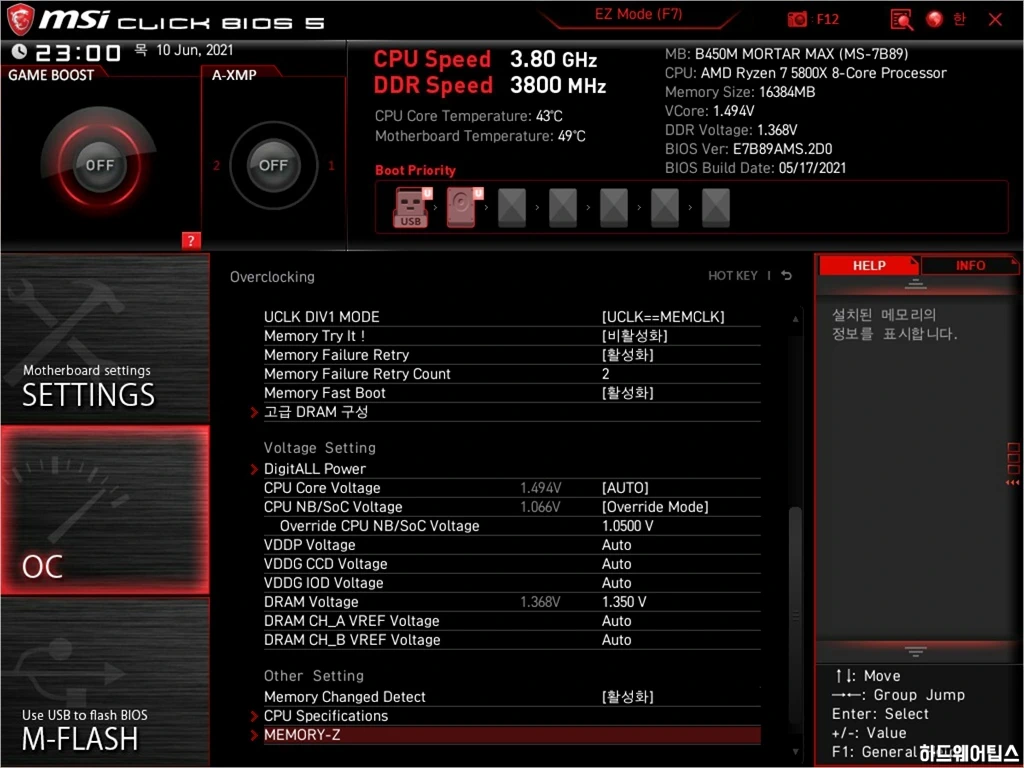Open the UCLK DIV1 MODE dropdown value

[663, 317]
